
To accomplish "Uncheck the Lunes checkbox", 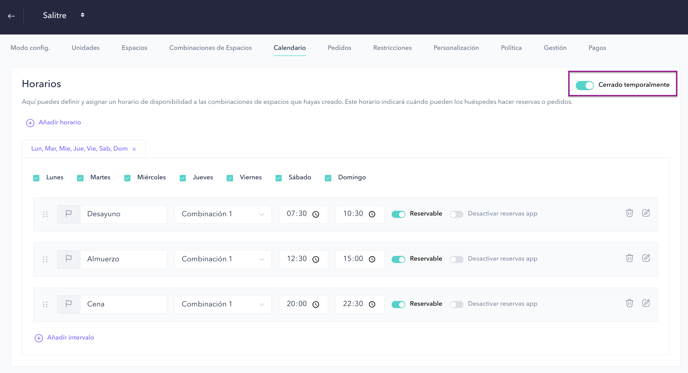I will pos(36,178).
